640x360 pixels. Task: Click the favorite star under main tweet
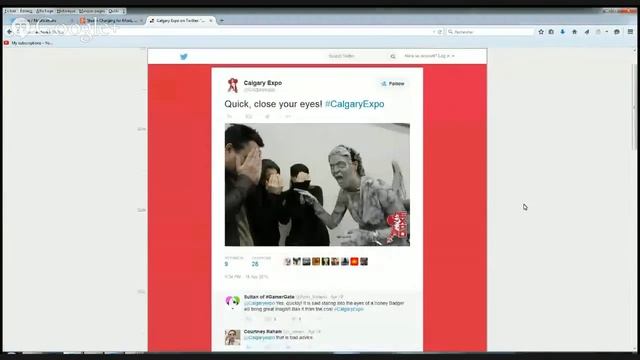[x=268, y=116]
